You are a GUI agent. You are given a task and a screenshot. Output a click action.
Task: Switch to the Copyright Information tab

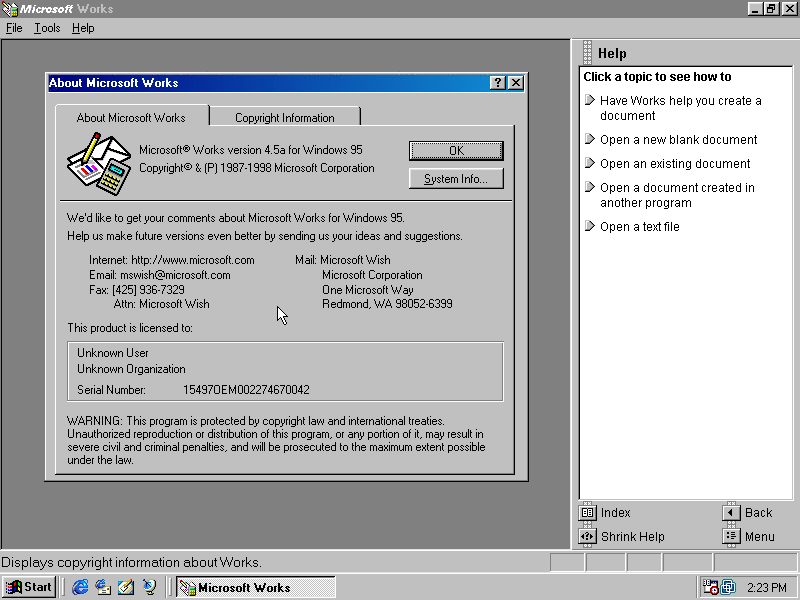284,117
